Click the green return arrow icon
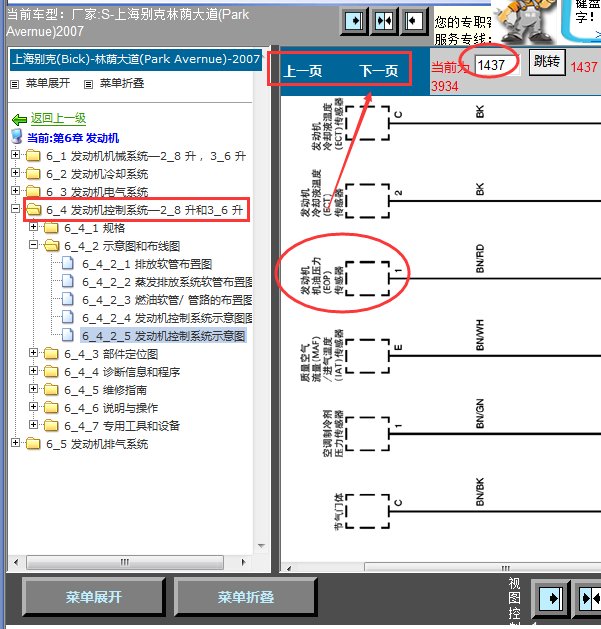 [19, 119]
